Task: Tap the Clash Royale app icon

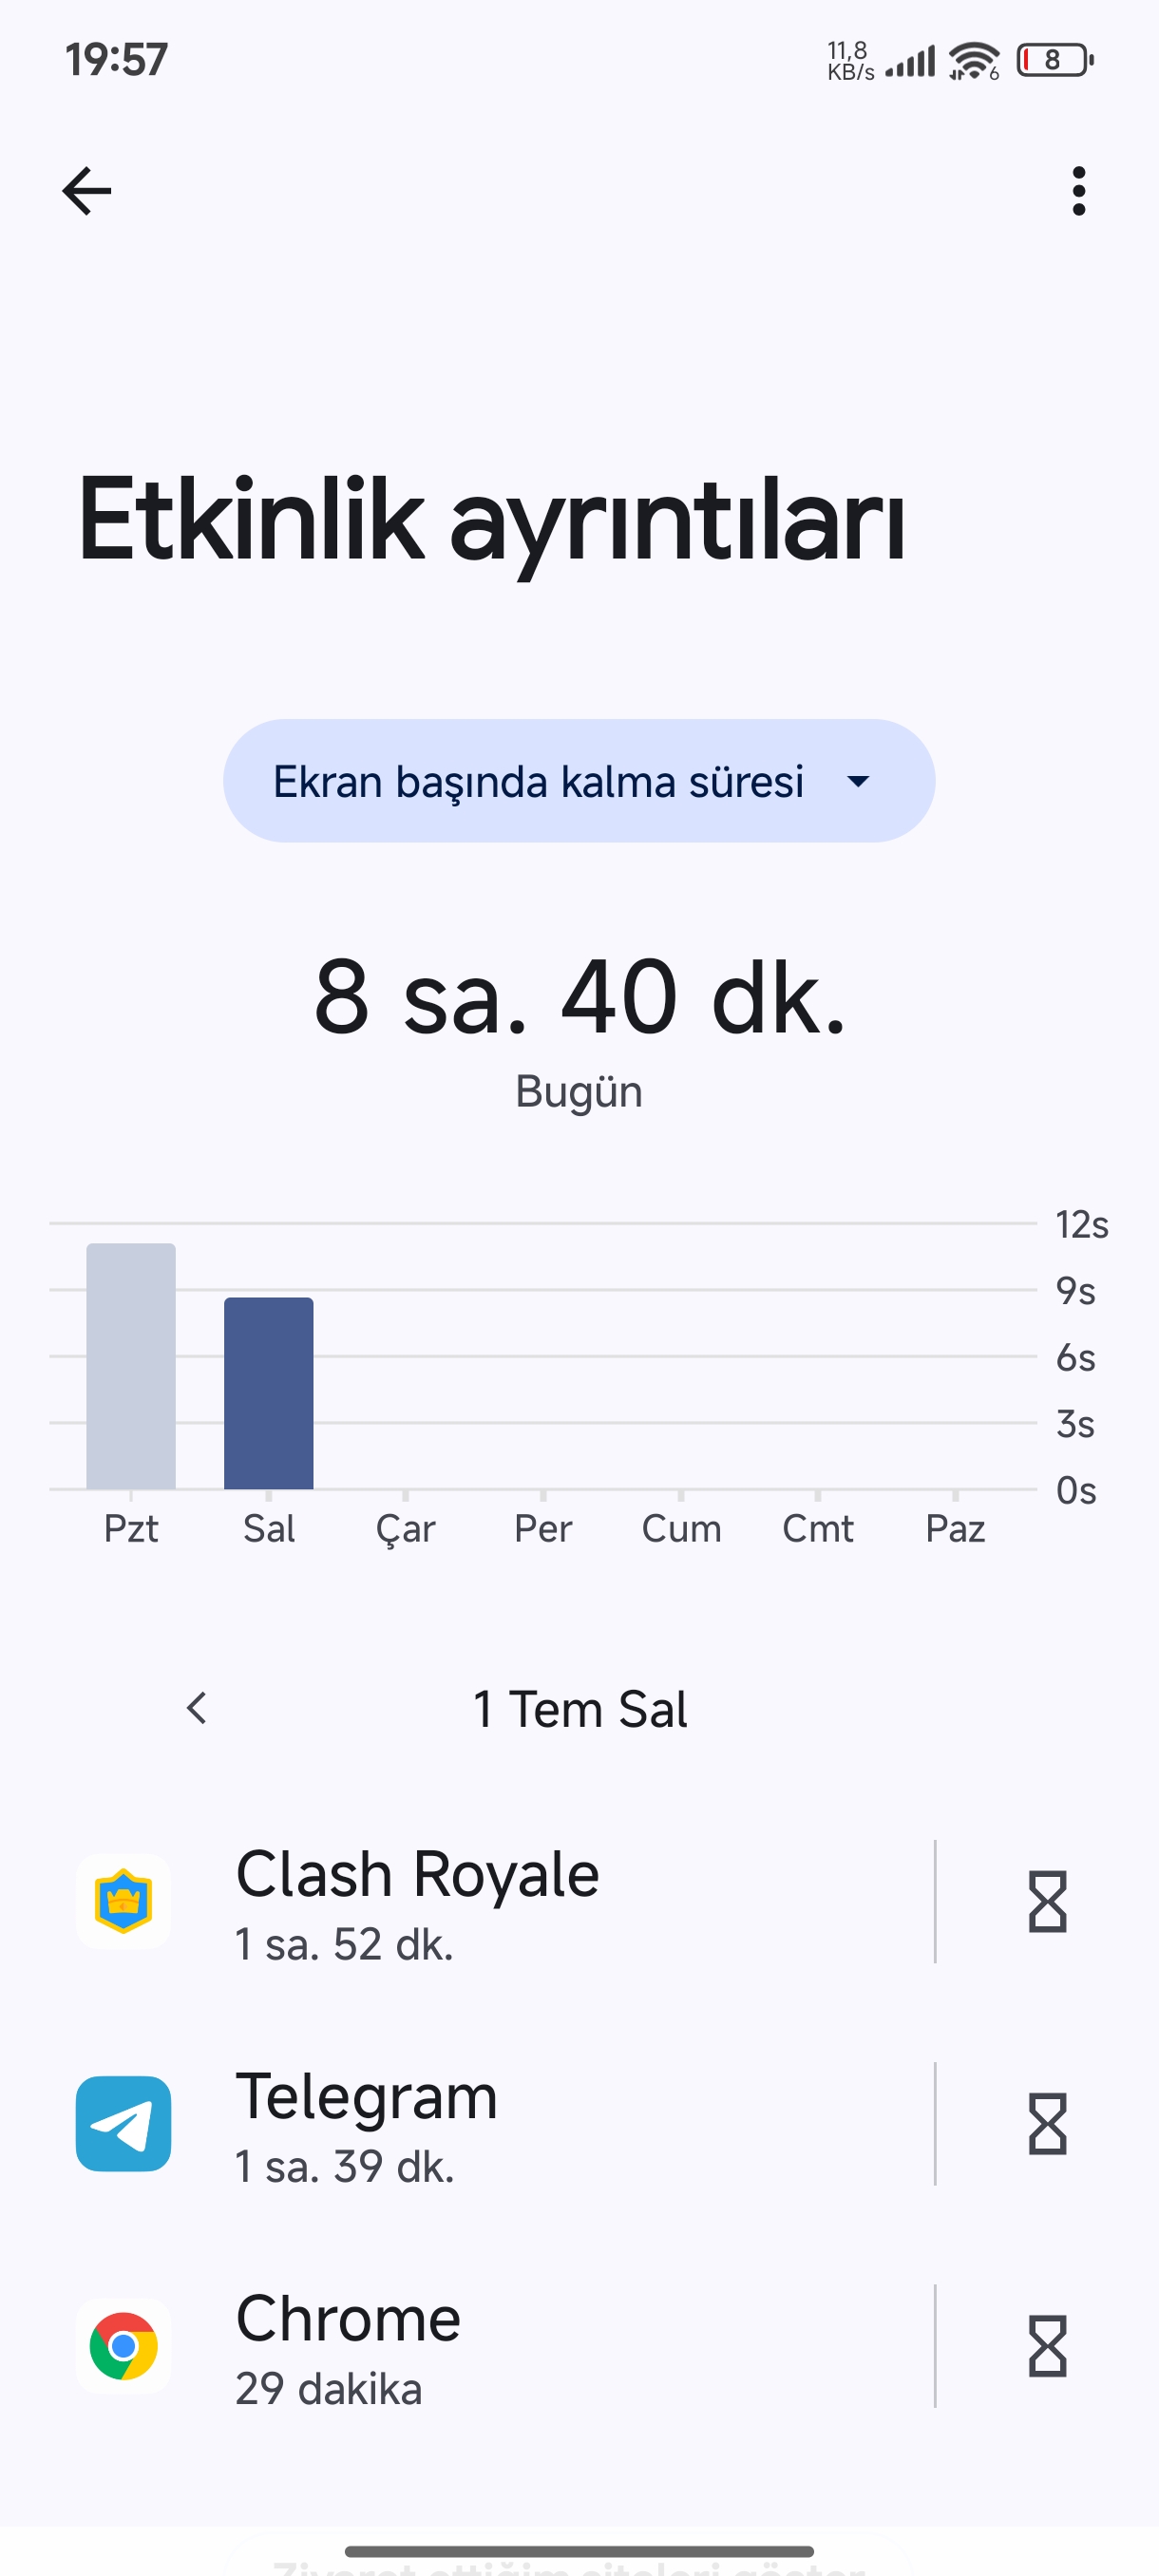Action: pos(123,1901)
